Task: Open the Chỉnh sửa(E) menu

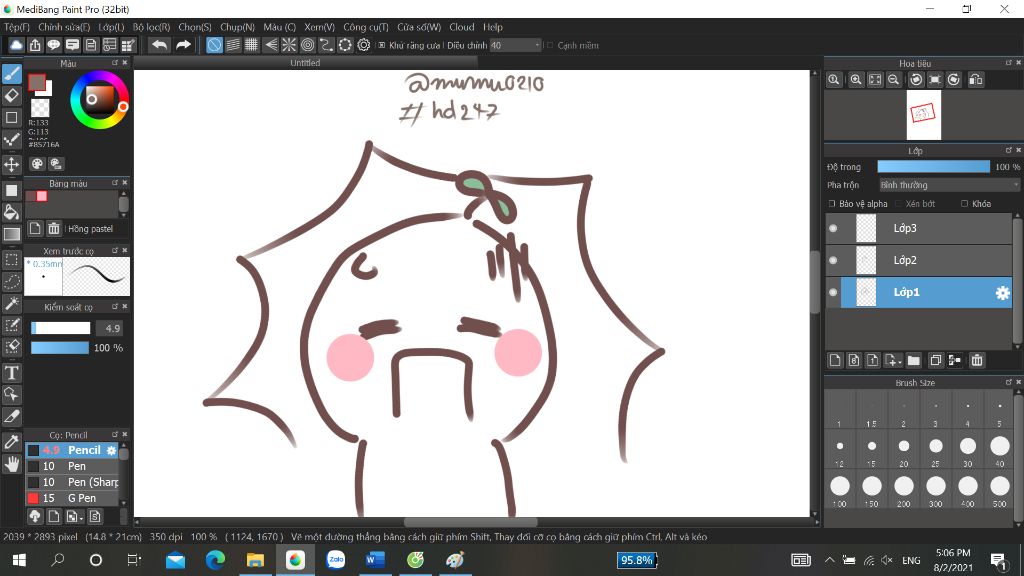Action: pyautogui.click(x=64, y=27)
